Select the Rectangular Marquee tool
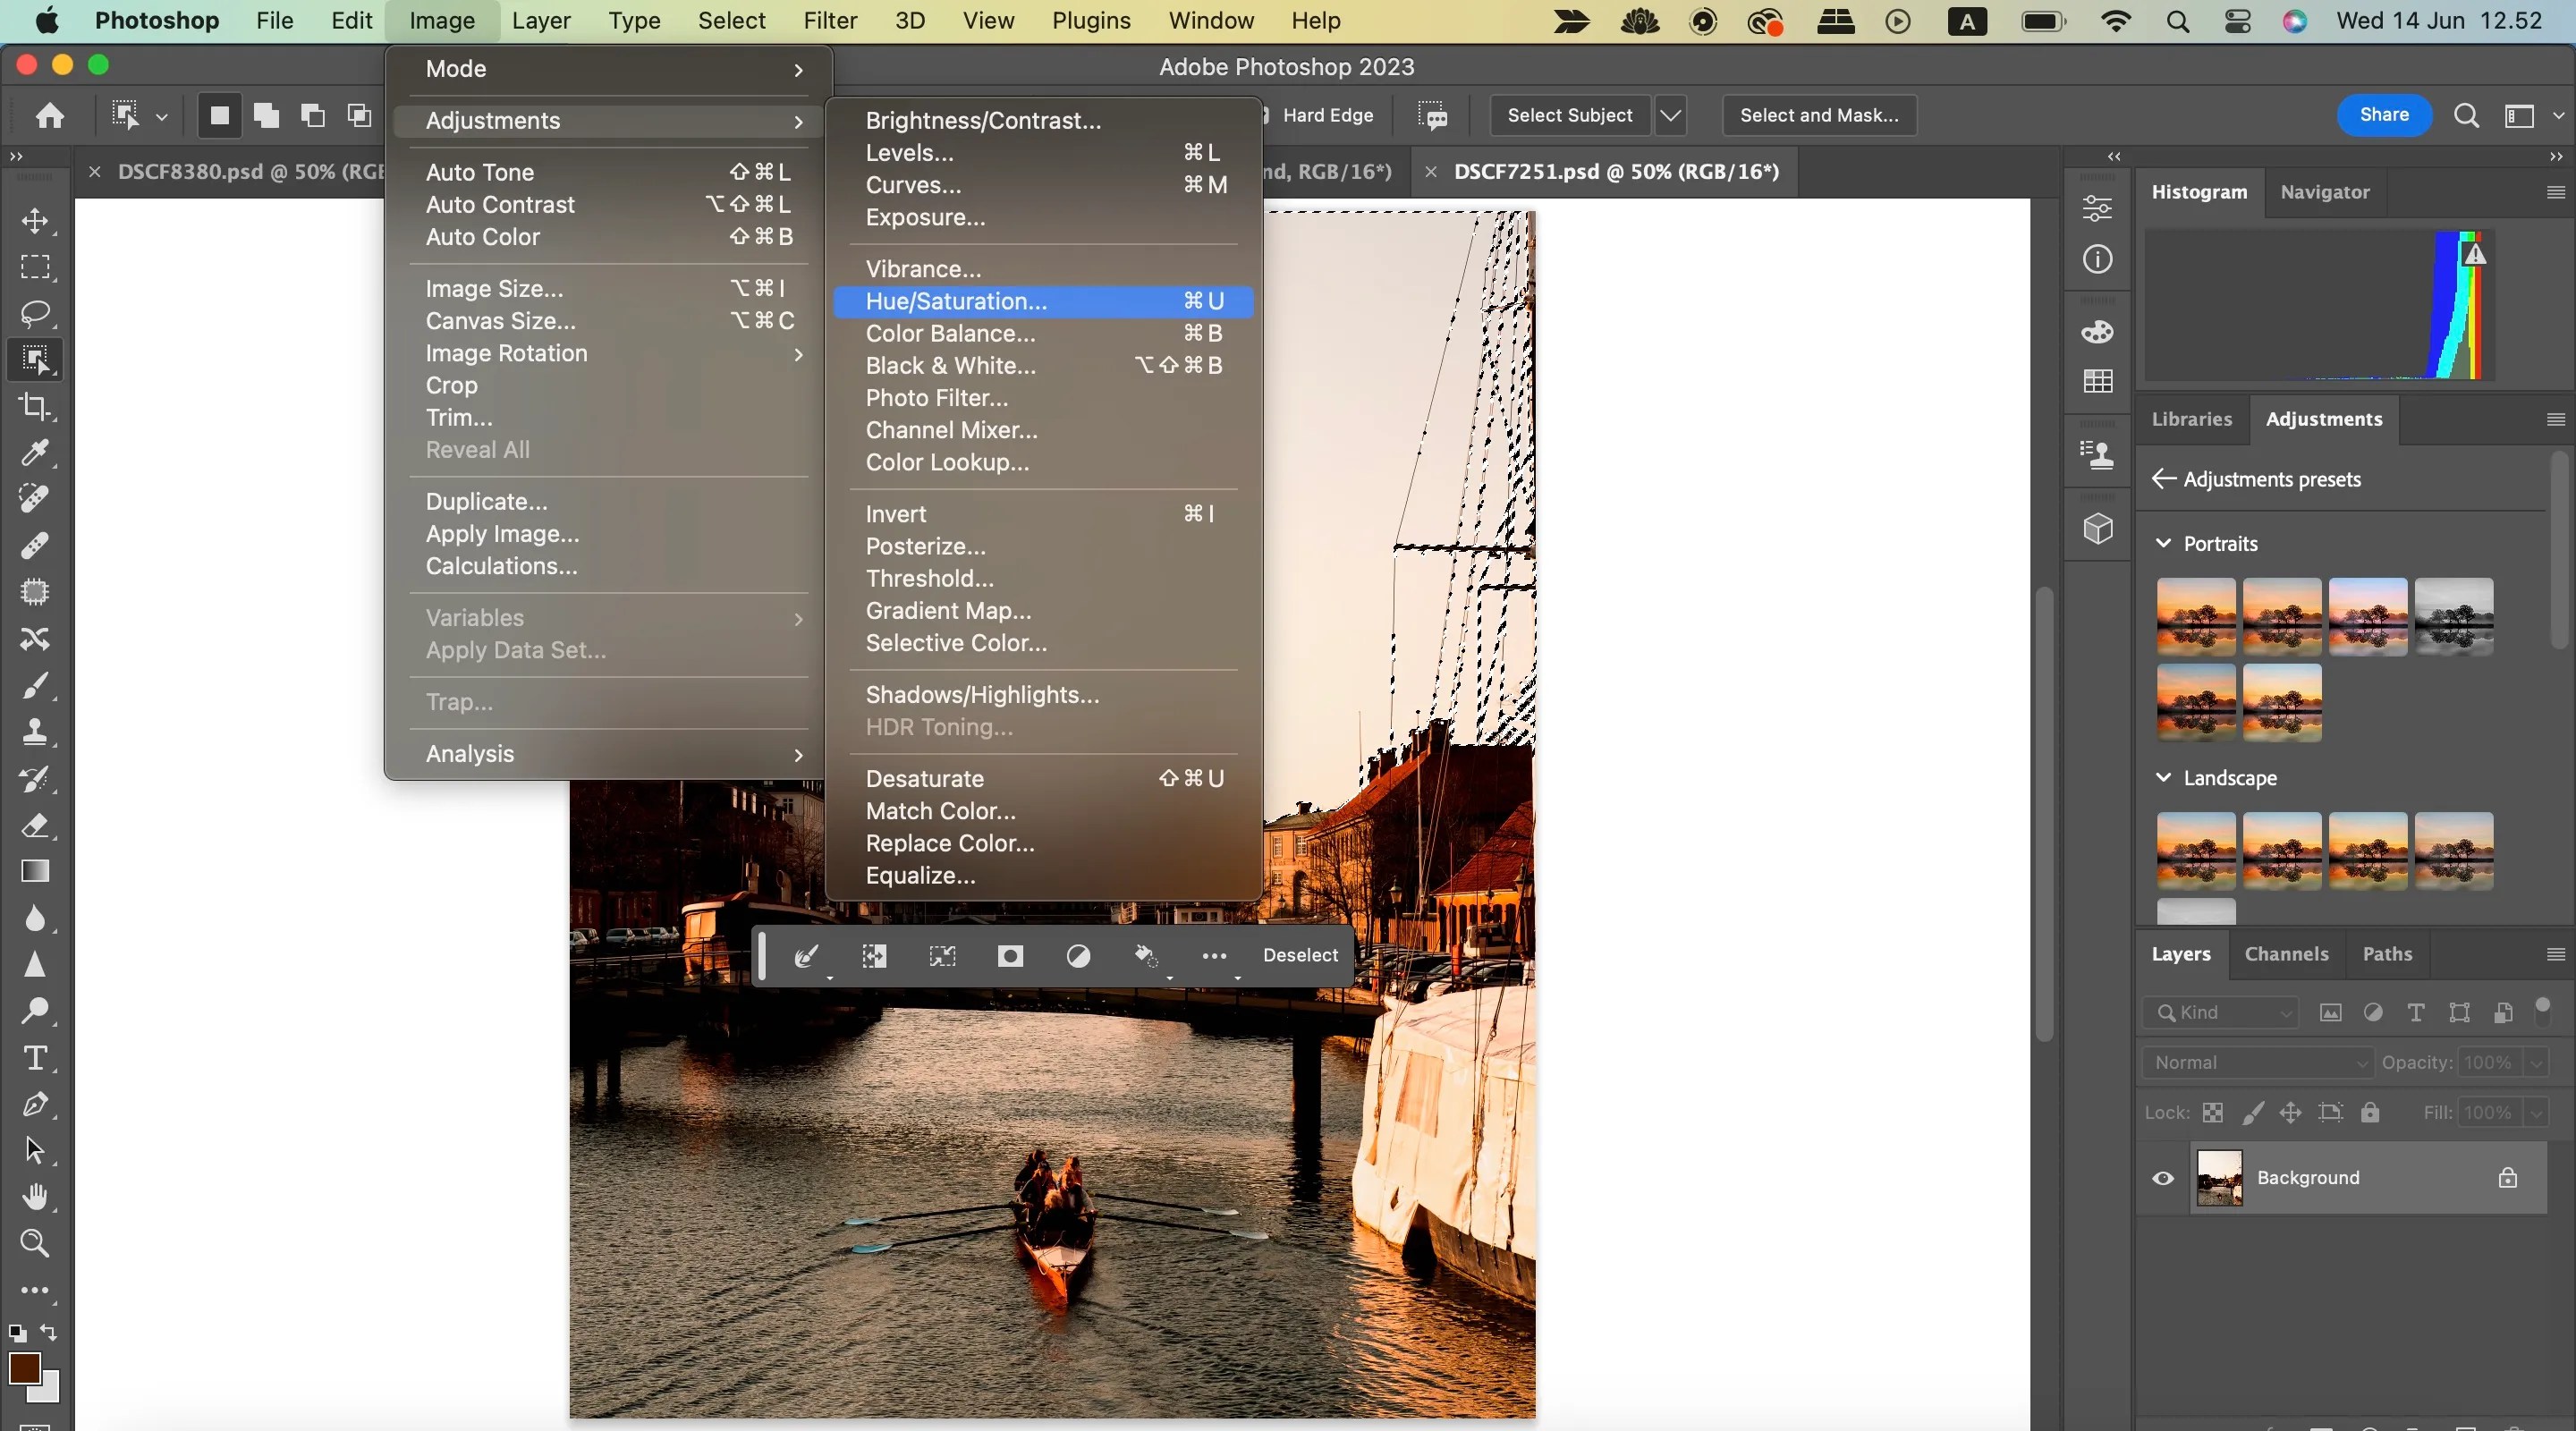The height and width of the screenshot is (1431, 2576). 35,267
